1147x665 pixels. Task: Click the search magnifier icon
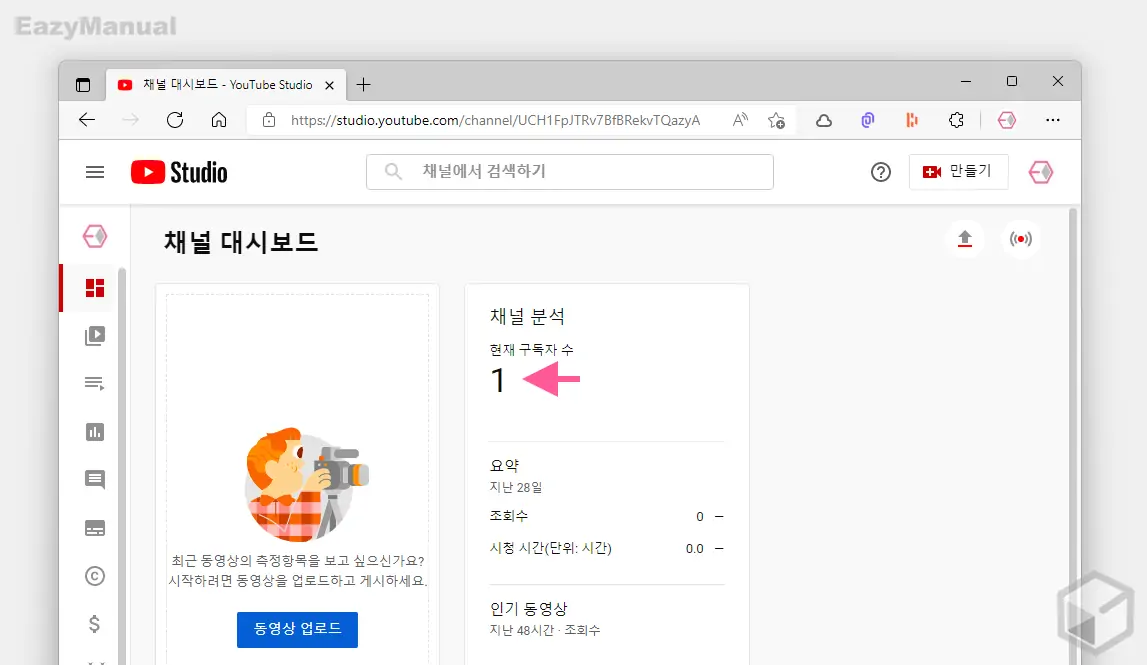point(393,172)
